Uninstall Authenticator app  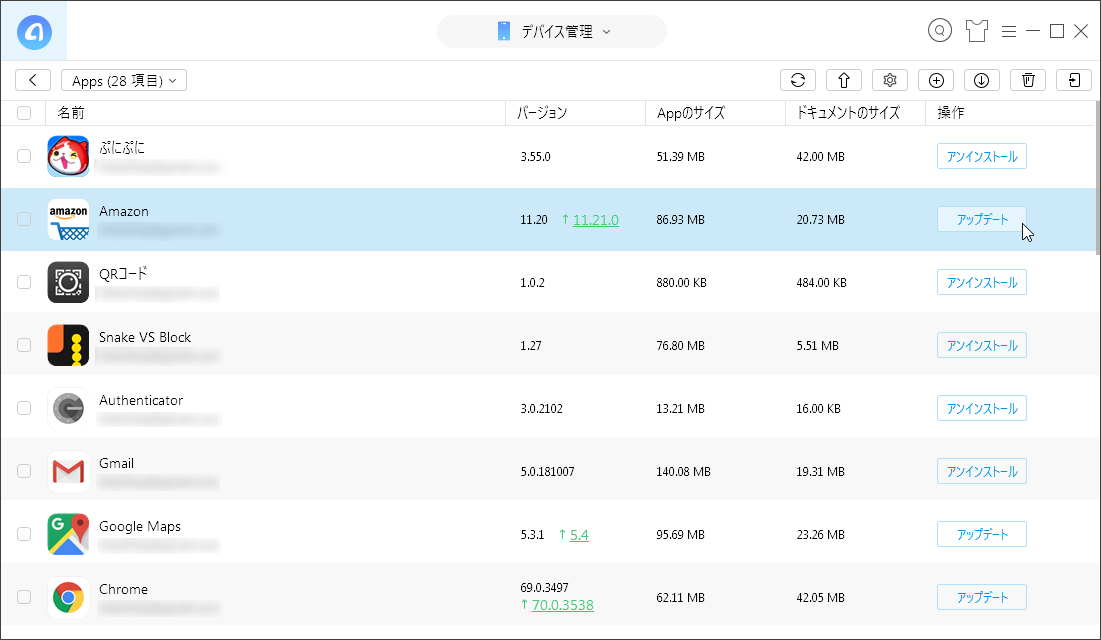pyautogui.click(x=982, y=407)
